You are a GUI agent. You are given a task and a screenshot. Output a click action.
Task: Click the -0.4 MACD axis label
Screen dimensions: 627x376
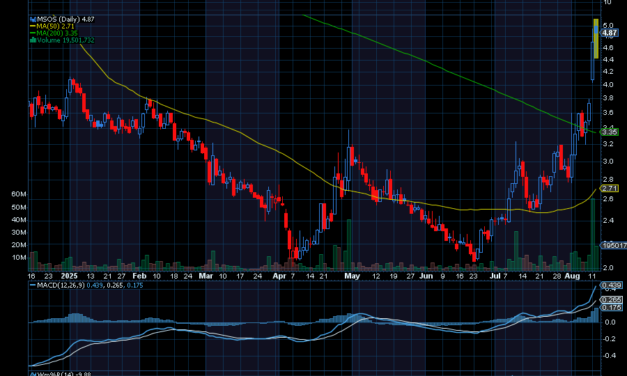click(x=609, y=356)
